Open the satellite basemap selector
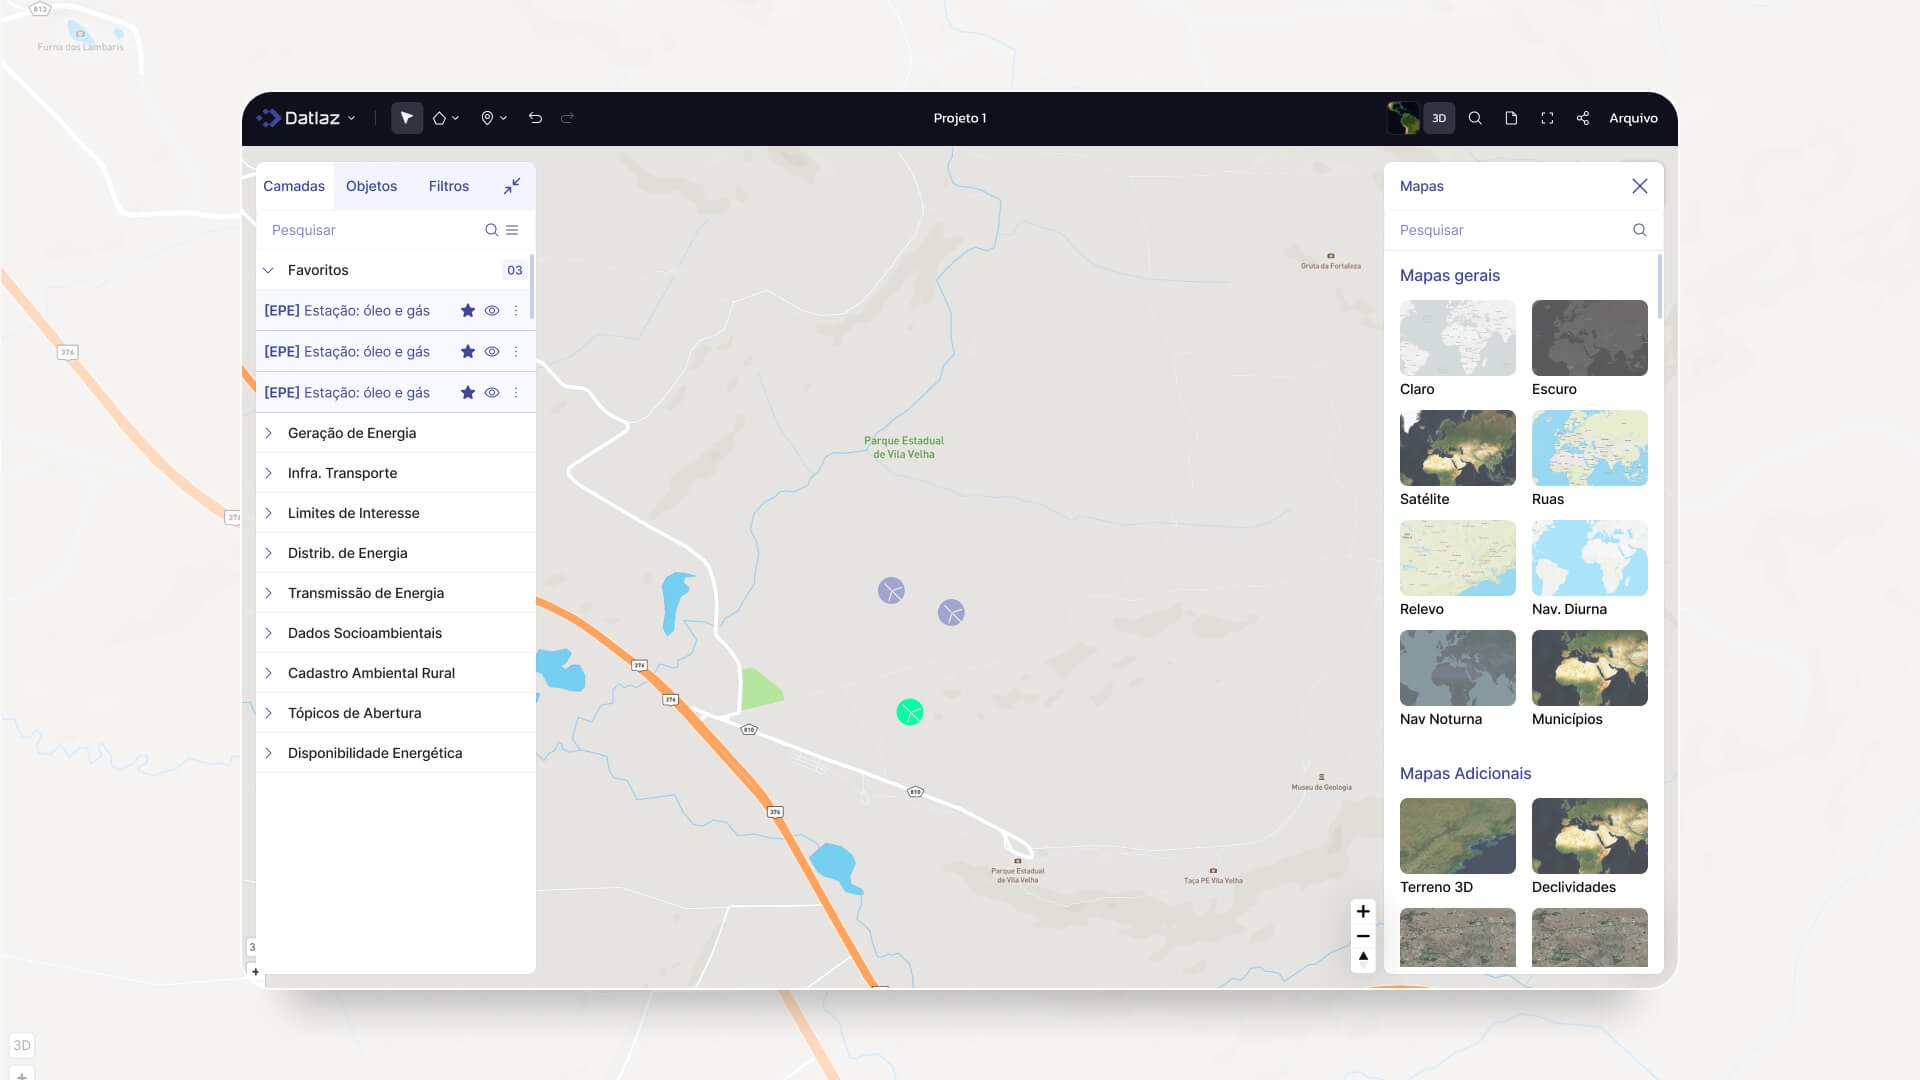 1403,118
